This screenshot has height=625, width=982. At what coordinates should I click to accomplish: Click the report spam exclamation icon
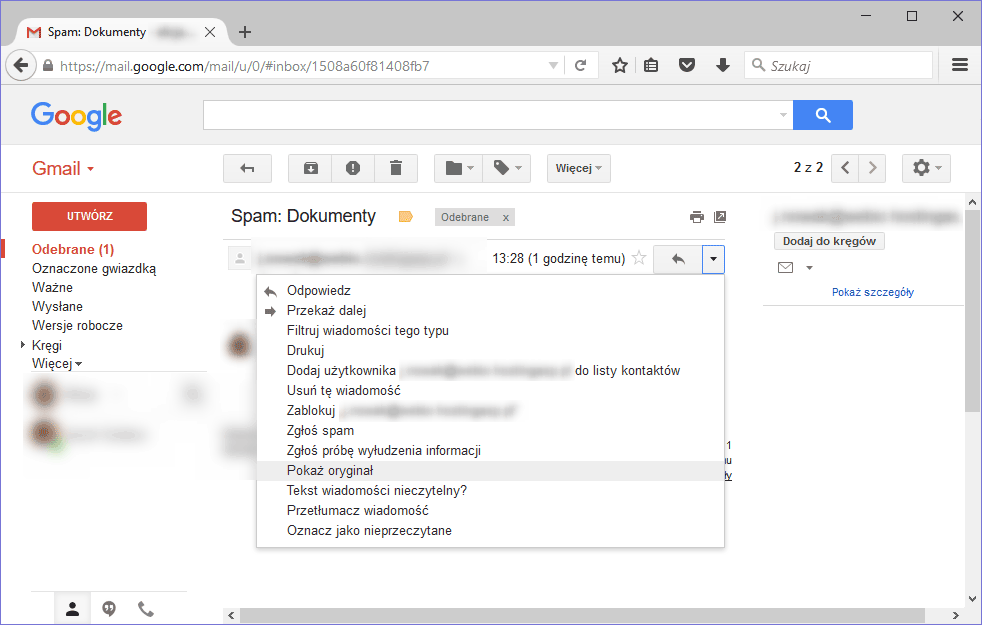click(353, 168)
